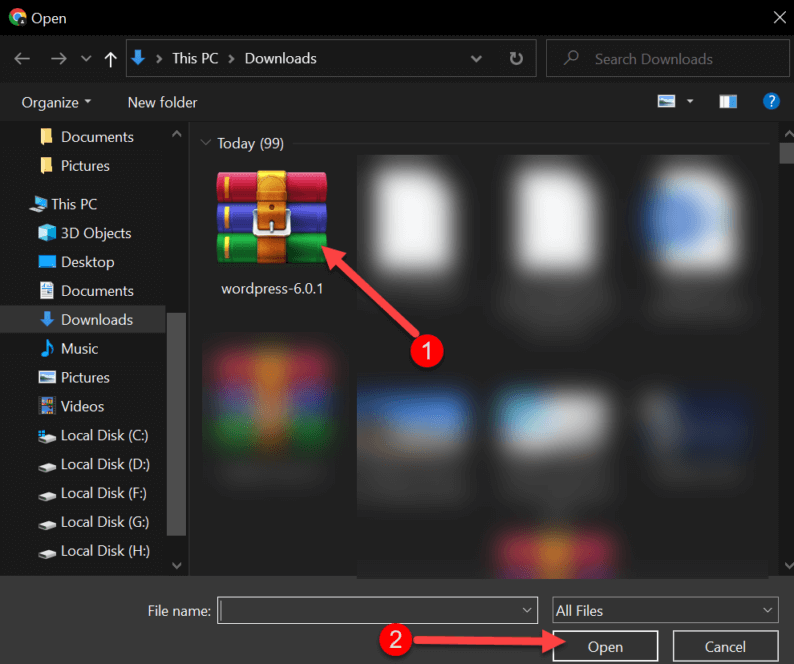Screen dimensions: 794x664
Task: Click the sidebar scroll up arrow
Action: click(177, 134)
